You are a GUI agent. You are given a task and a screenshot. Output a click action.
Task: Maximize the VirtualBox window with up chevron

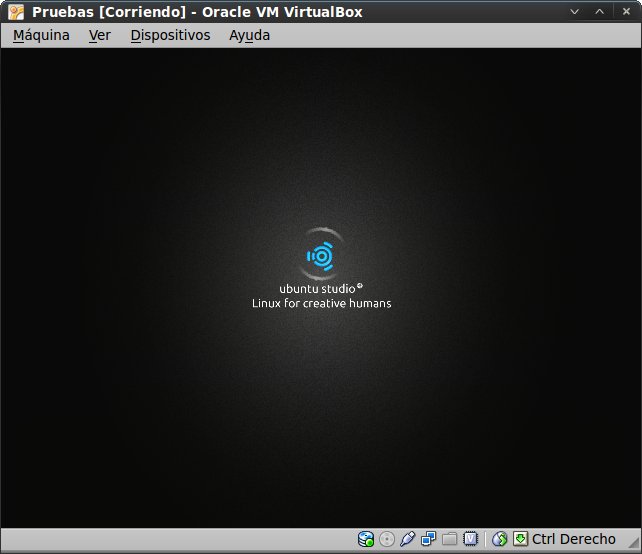(x=600, y=12)
